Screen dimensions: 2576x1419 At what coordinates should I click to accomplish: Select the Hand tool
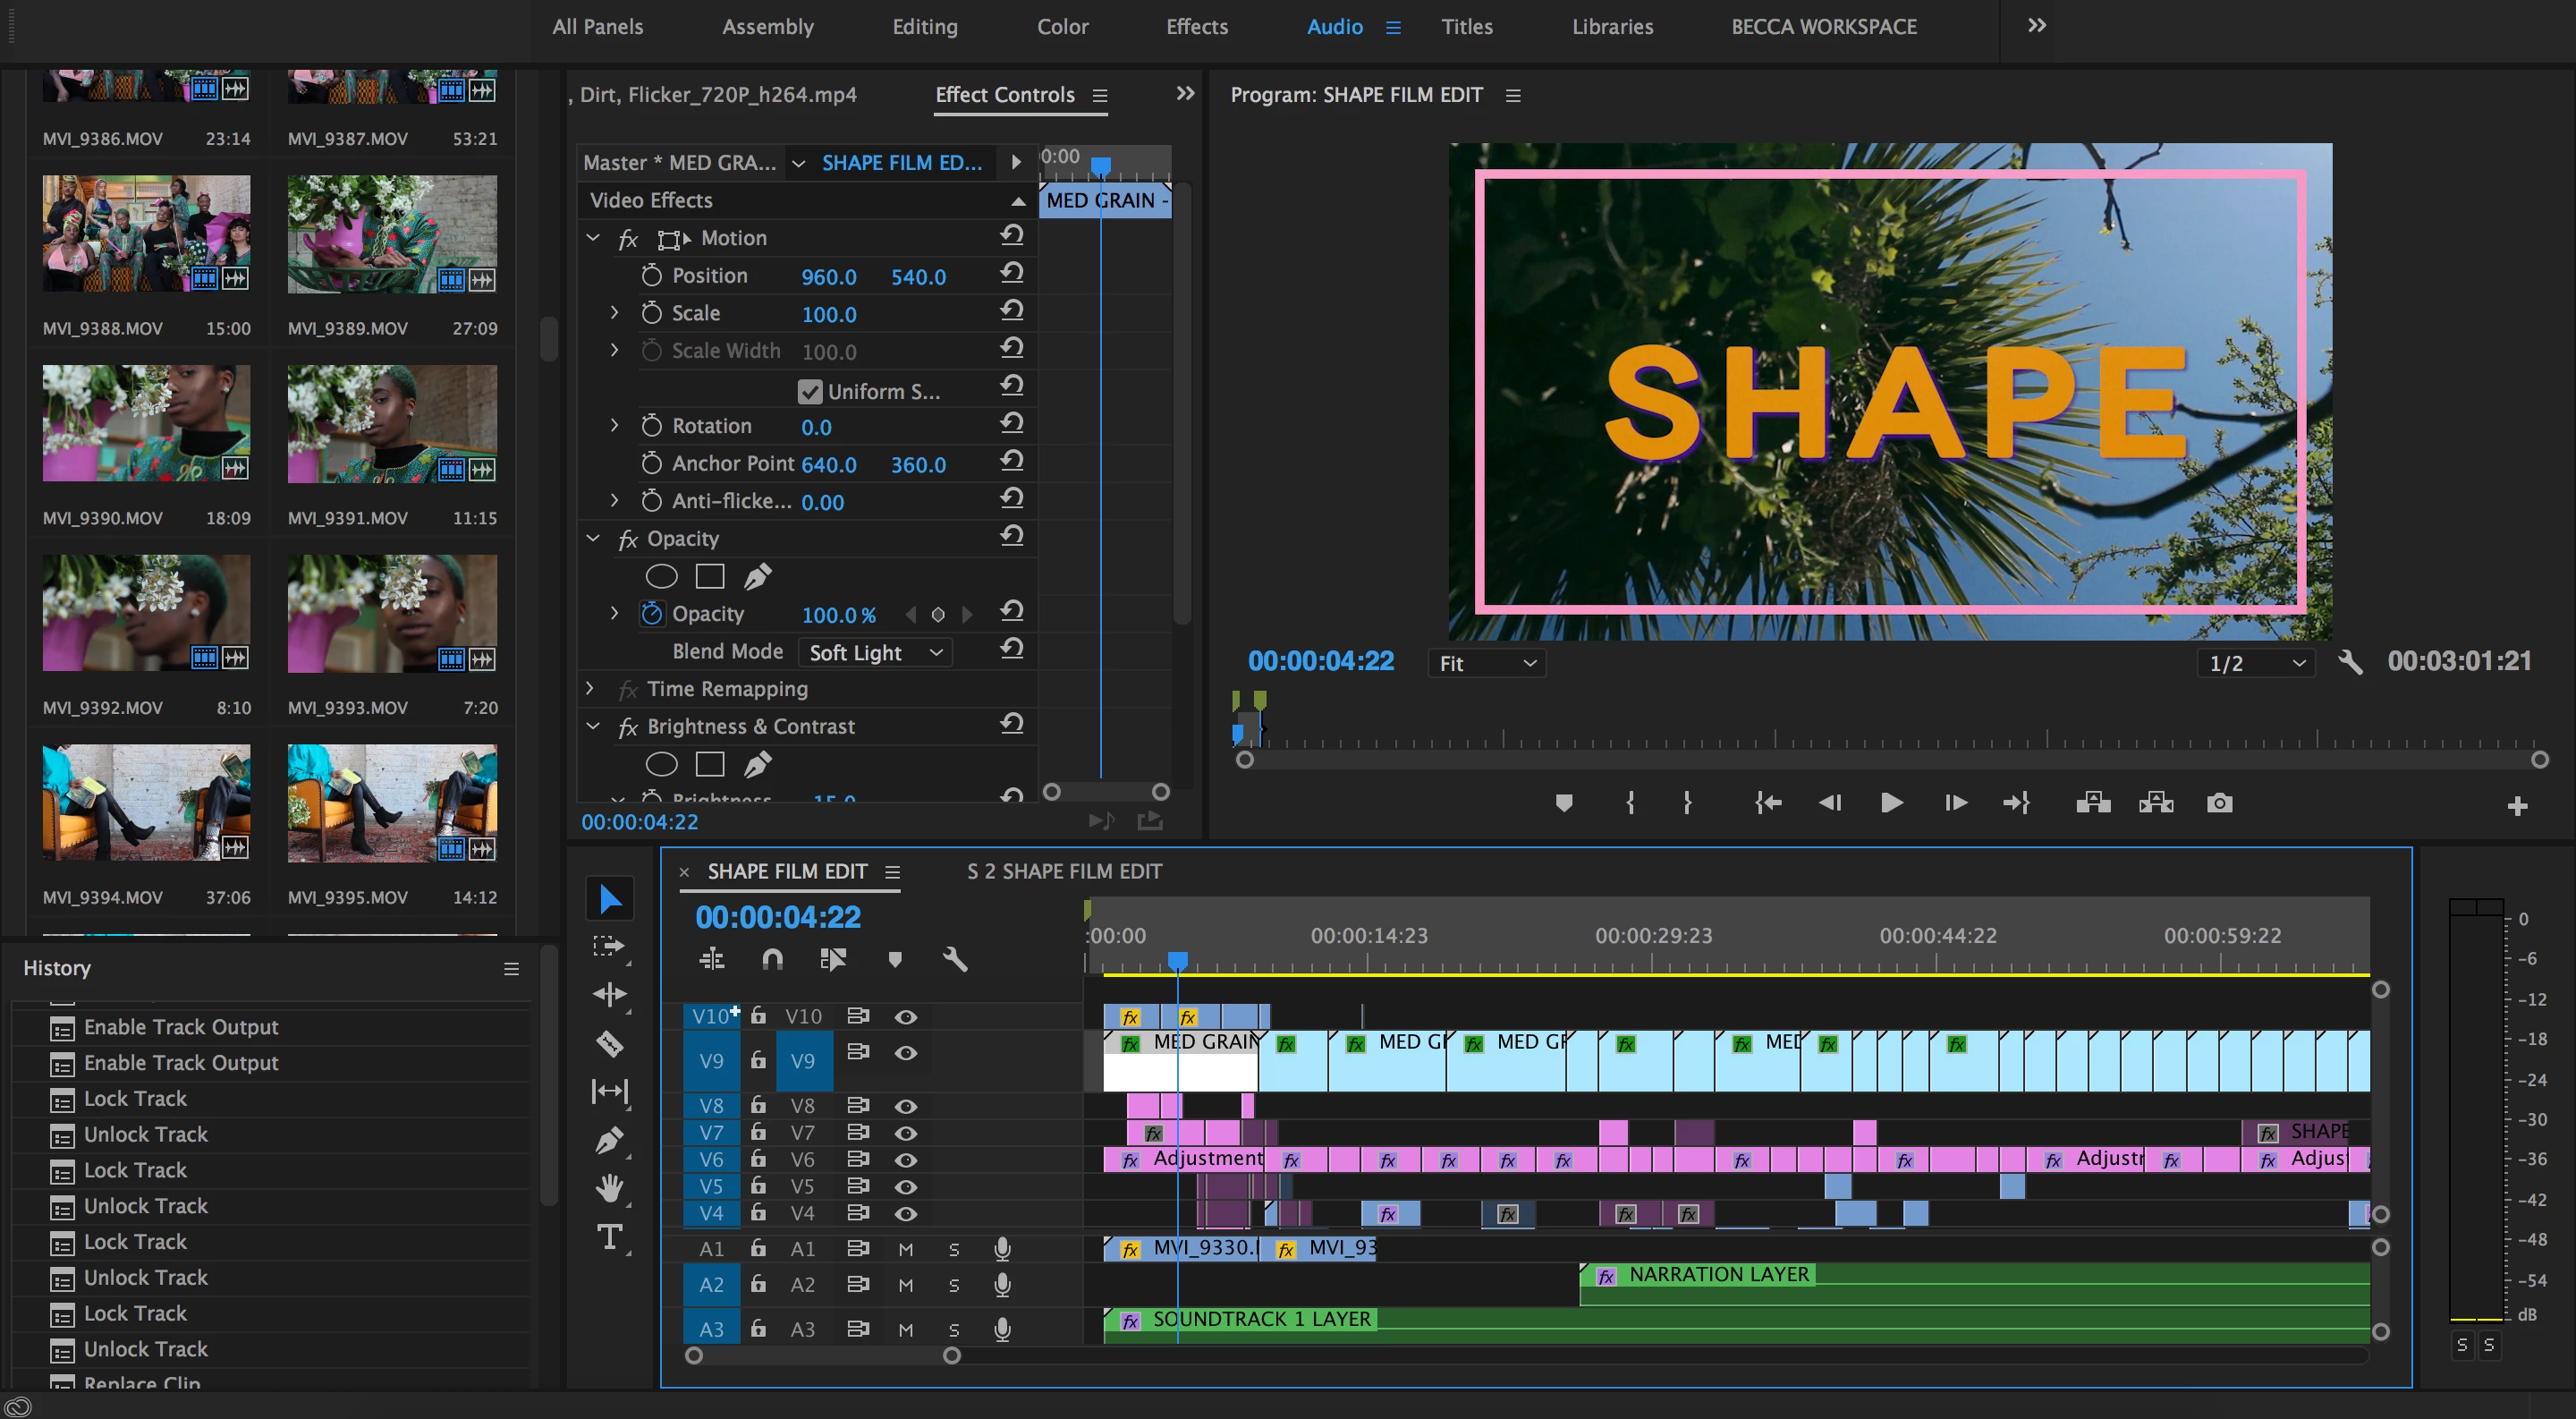(609, 1188)
